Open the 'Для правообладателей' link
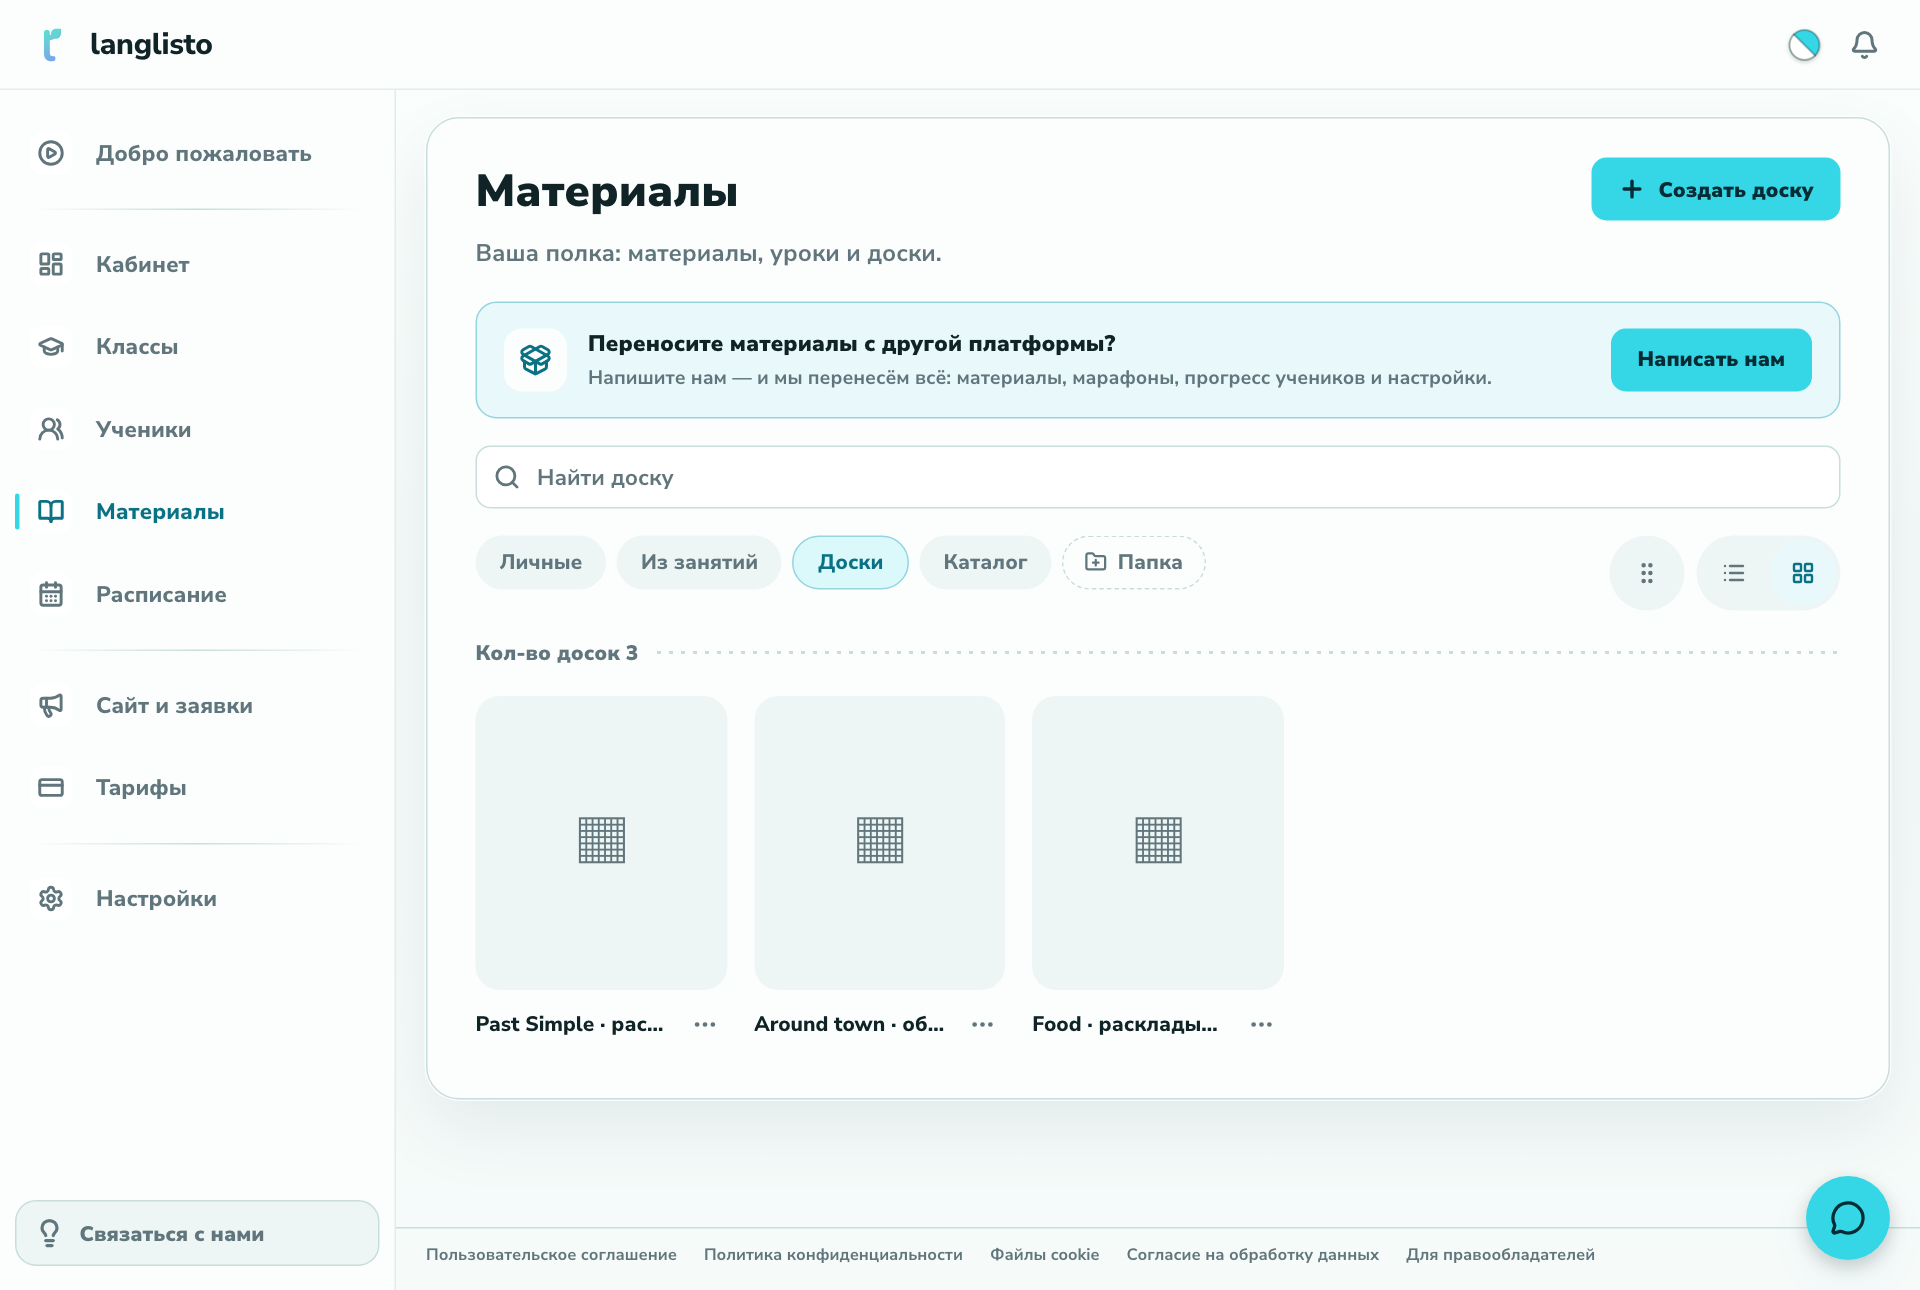Image resolution: width=1920 pixels, height=1290 pixels. [1500, 1254]
